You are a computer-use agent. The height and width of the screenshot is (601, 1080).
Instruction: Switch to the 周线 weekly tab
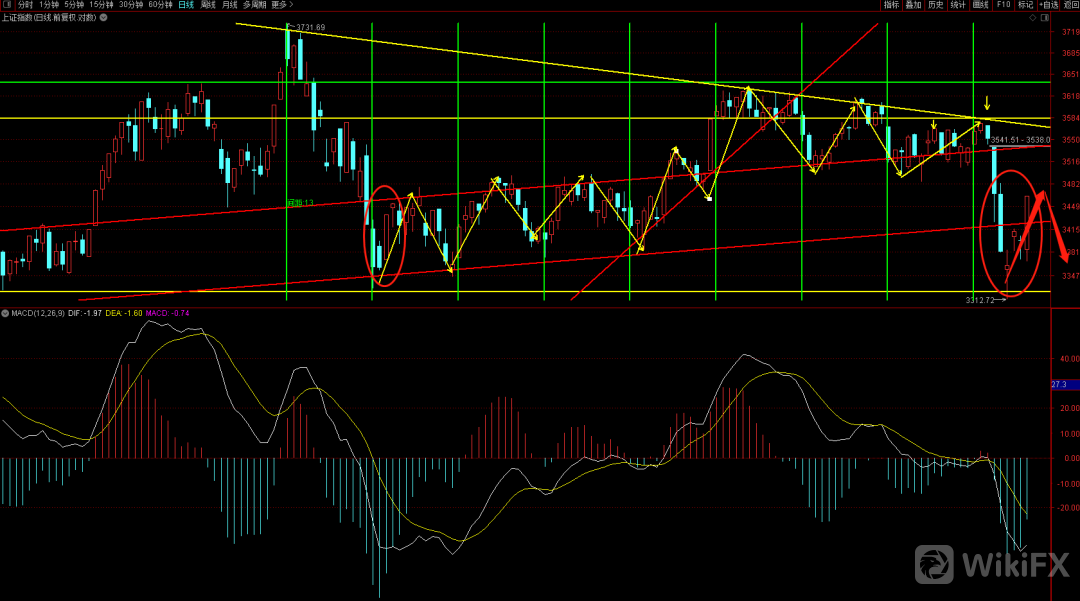(208, 5)
